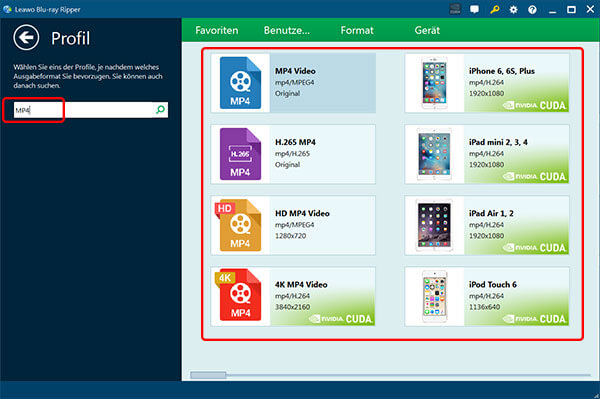
Task: Choose the iPad Air 1, 2 device image
Action: tap(434, 225)
